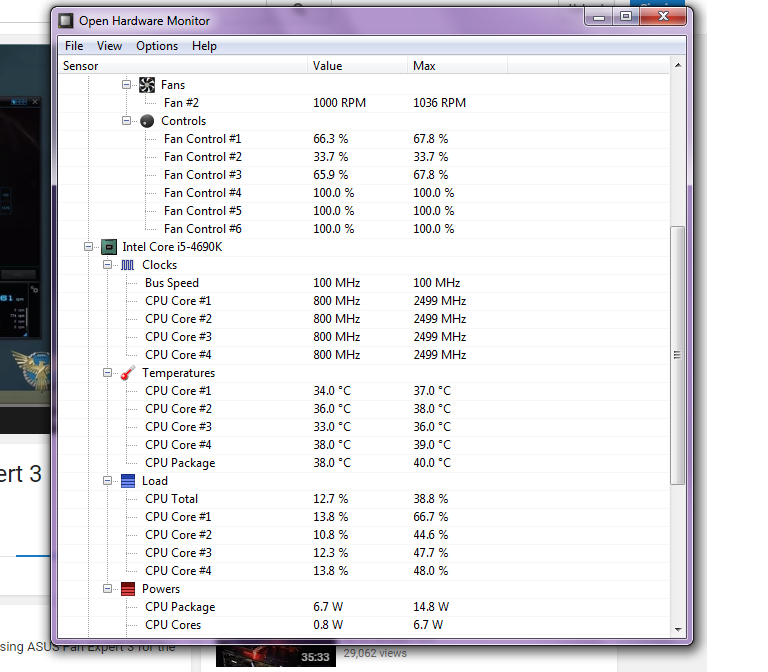Select Fan Control #1 row
This screenshot has height=672, width=768.
tap(363, 139)
